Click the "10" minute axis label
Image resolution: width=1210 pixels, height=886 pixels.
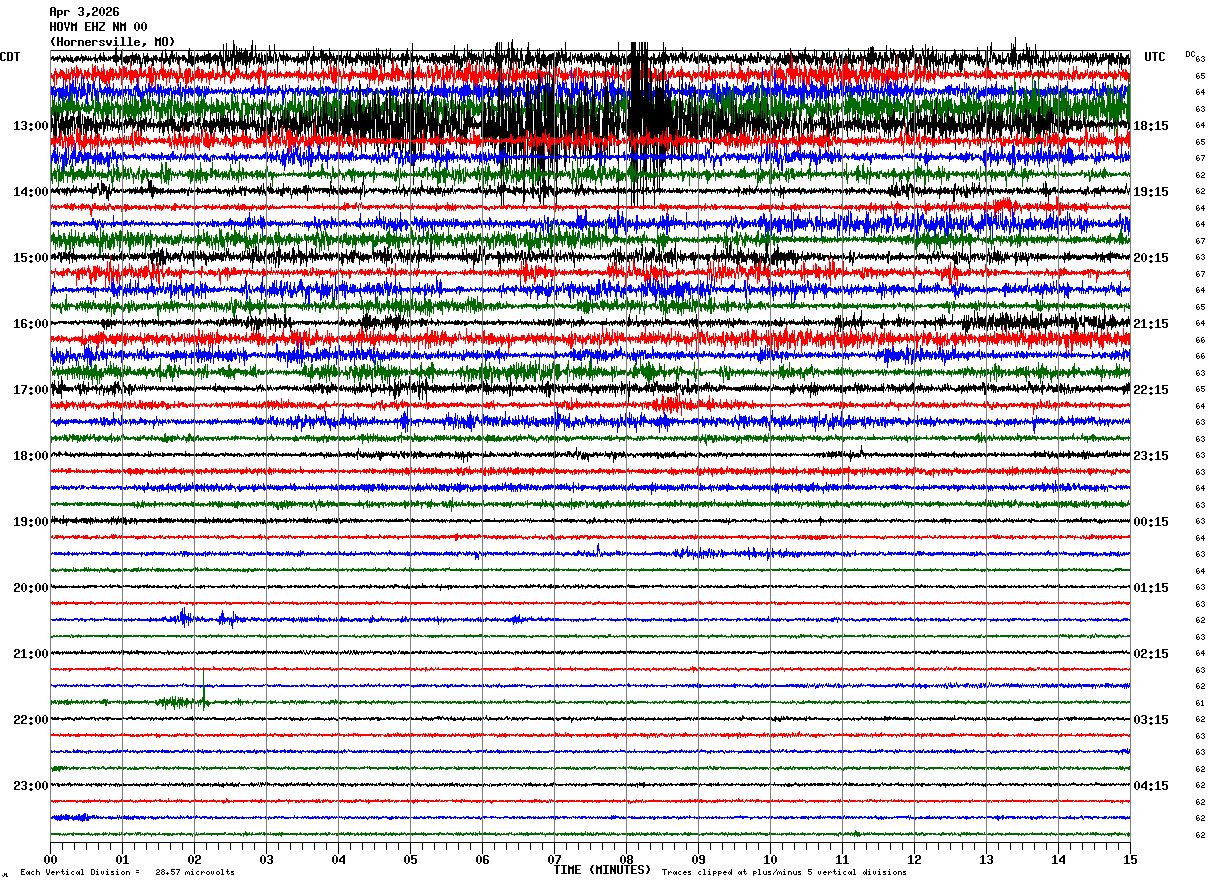coord(770,859)
